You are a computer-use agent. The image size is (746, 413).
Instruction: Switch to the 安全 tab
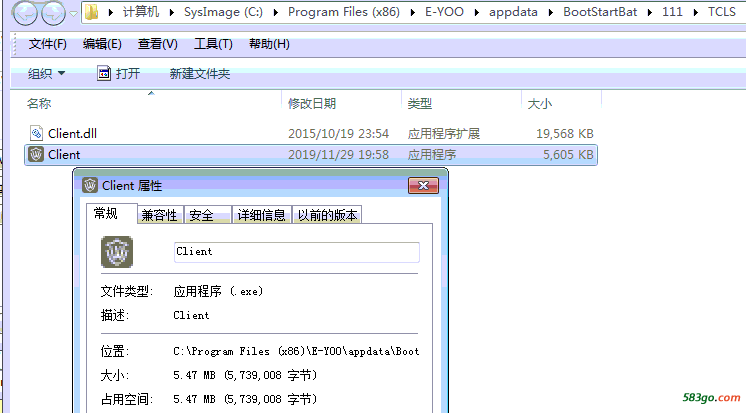tap(207, 215)
